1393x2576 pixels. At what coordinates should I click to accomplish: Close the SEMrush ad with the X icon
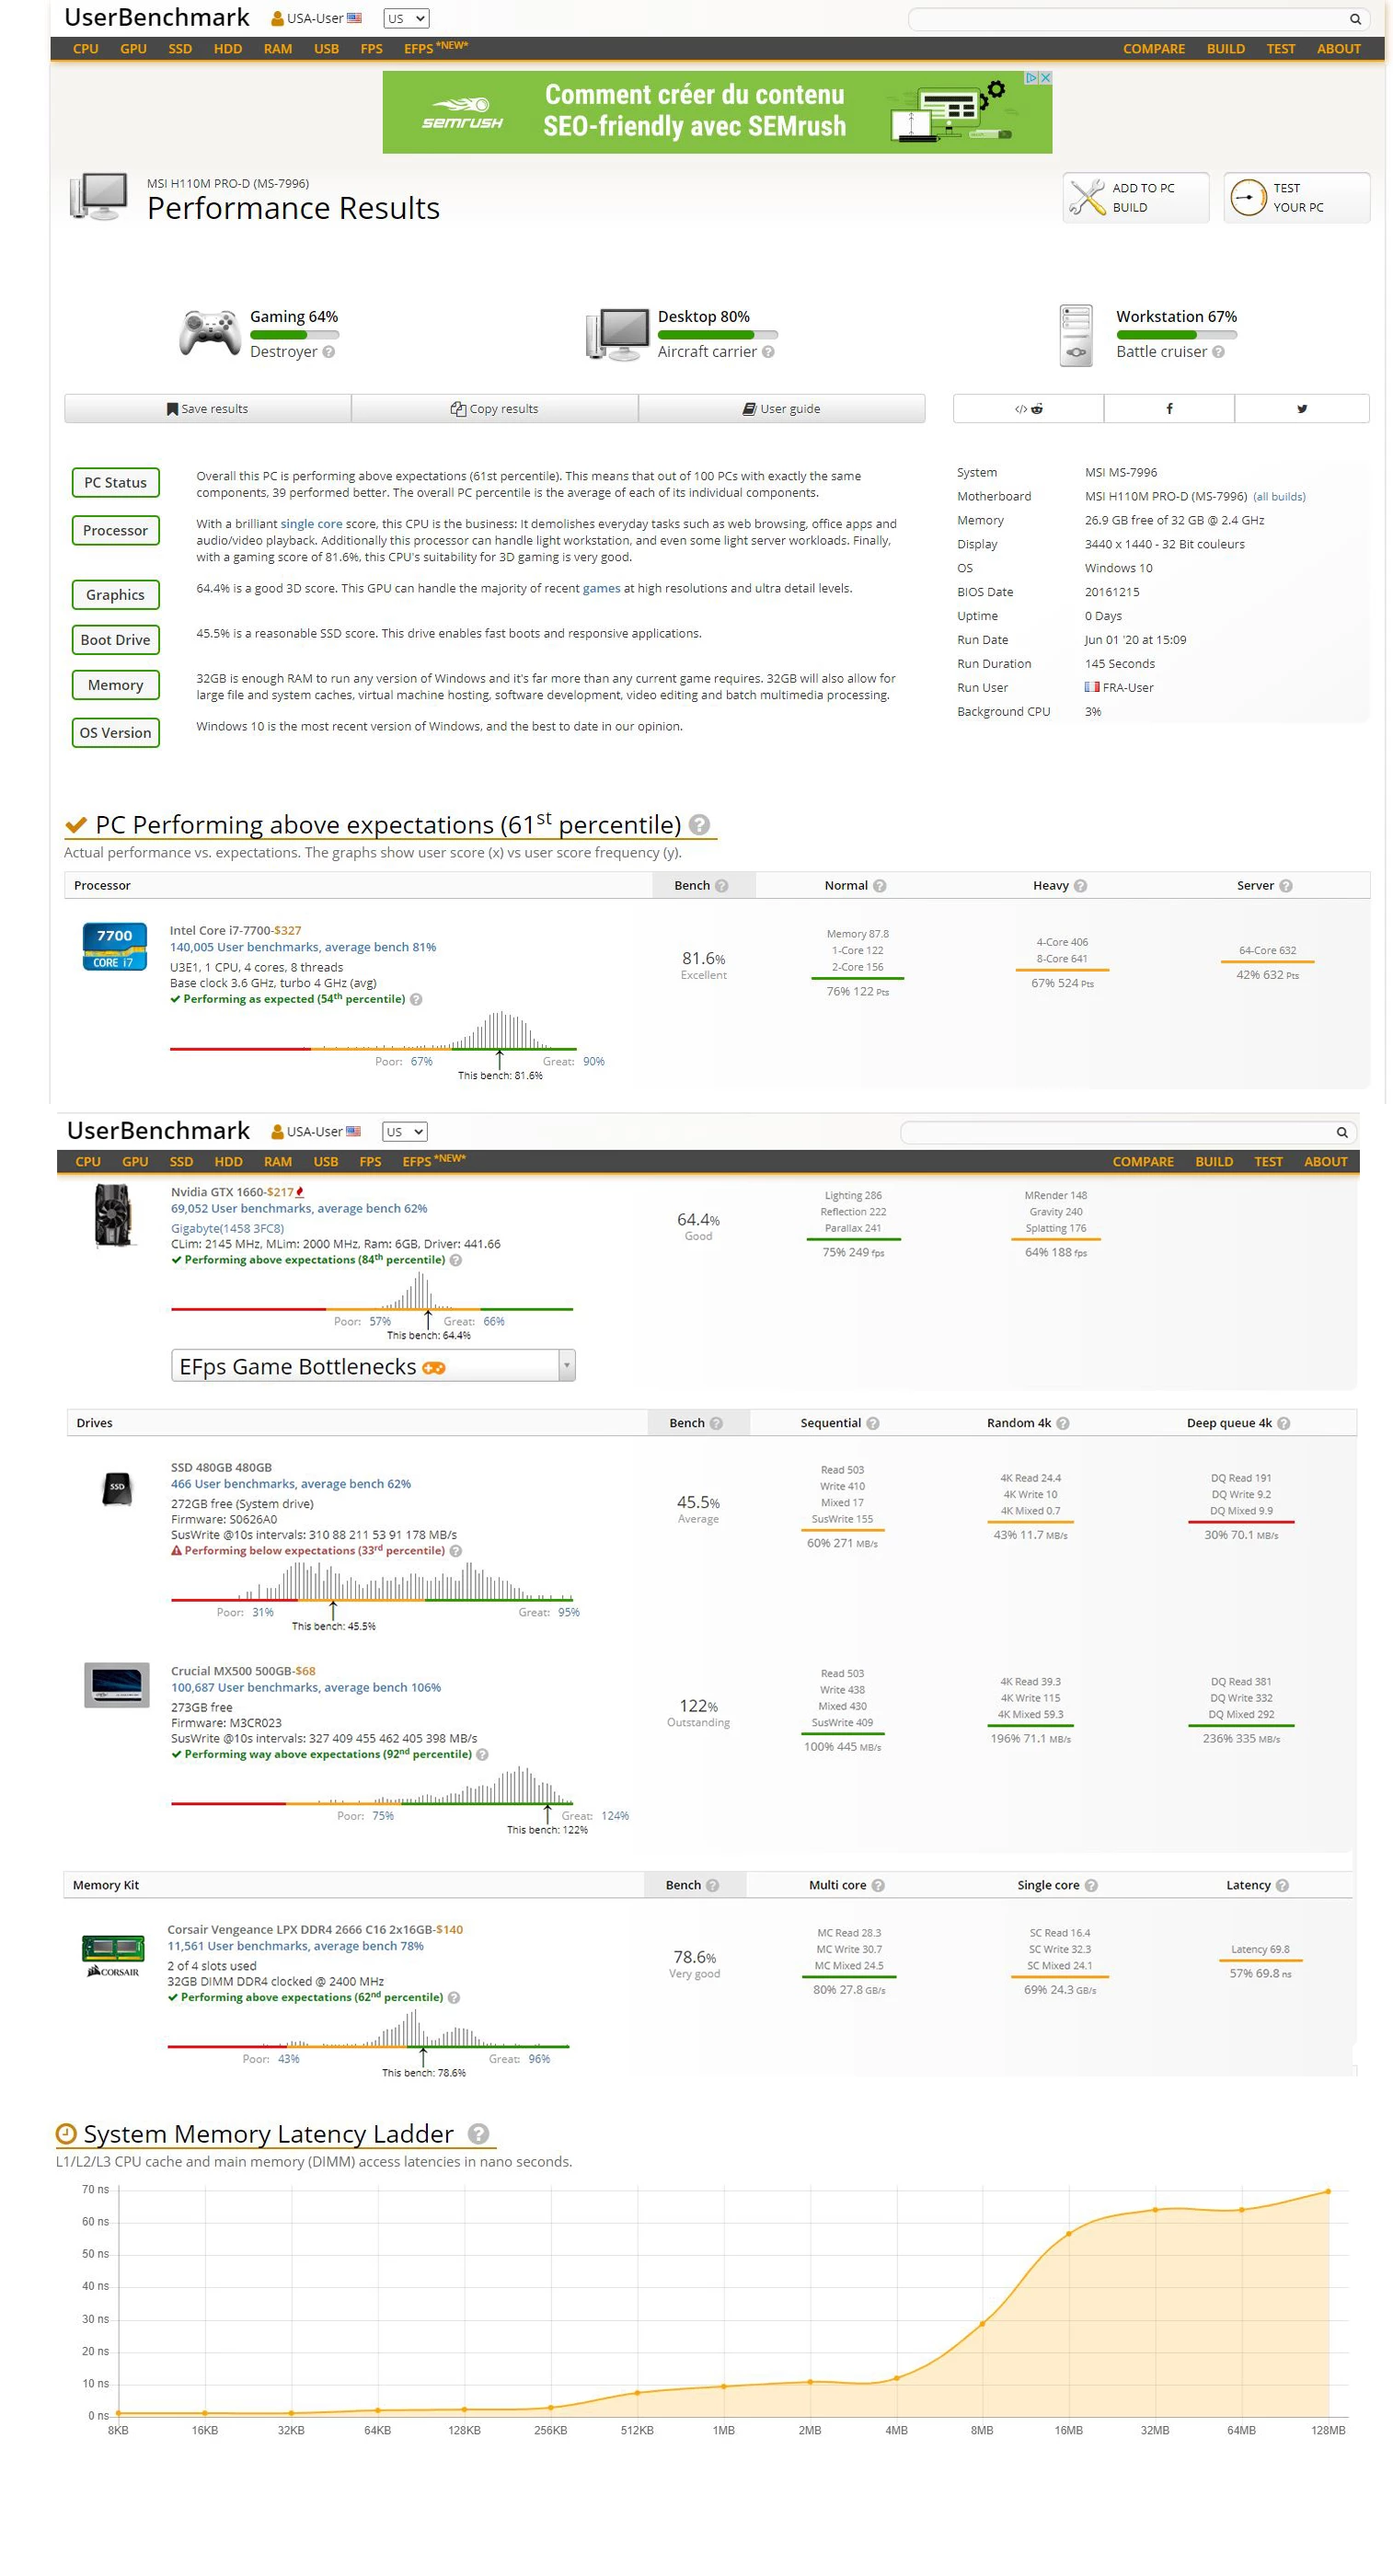1046,77
